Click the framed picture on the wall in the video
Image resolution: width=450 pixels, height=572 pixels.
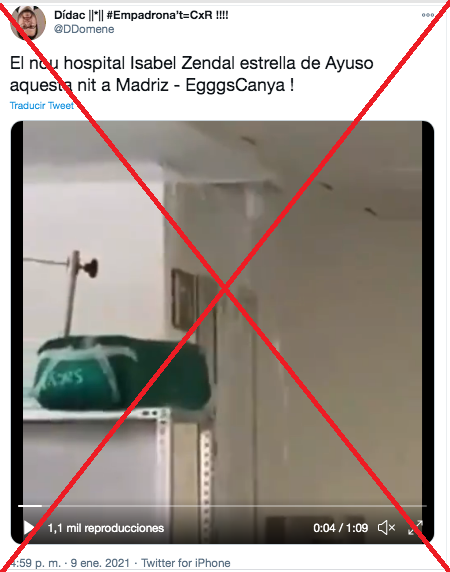[x=183, y=299]
